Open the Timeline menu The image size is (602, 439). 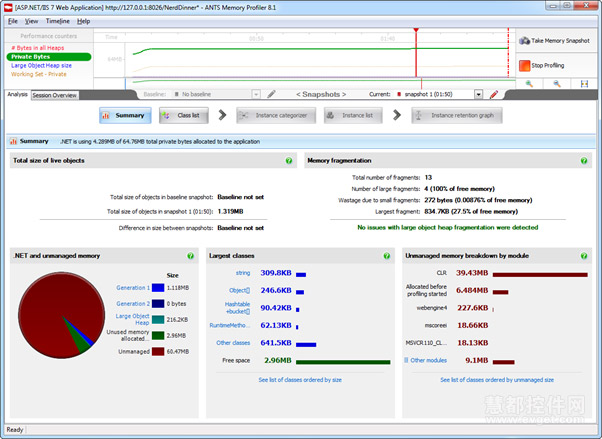coord(58,22)
